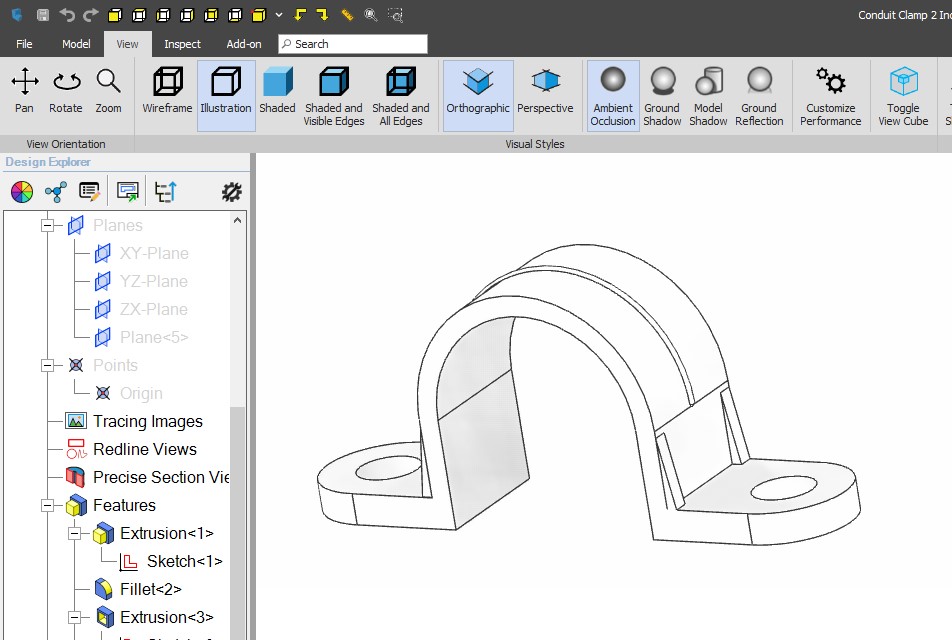Viewport: 952px width, 640px height.
Task: Open the File menu
Action: tap(24, 44)
